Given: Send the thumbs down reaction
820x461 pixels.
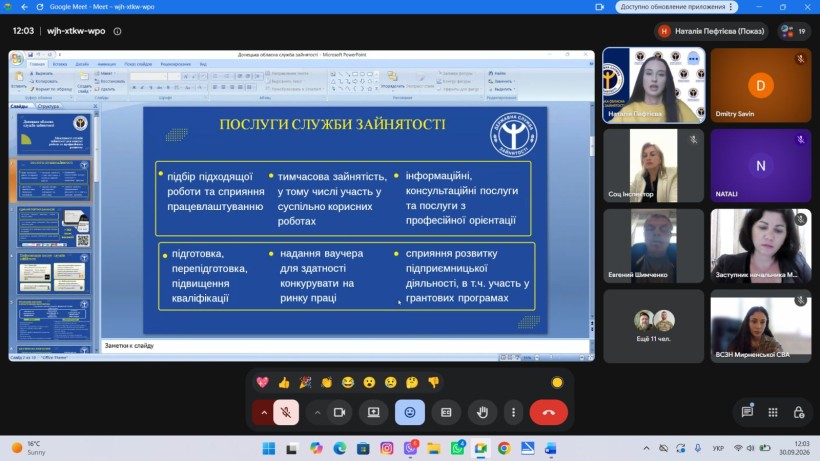Looking at the screenshot, I should point(434,383).
